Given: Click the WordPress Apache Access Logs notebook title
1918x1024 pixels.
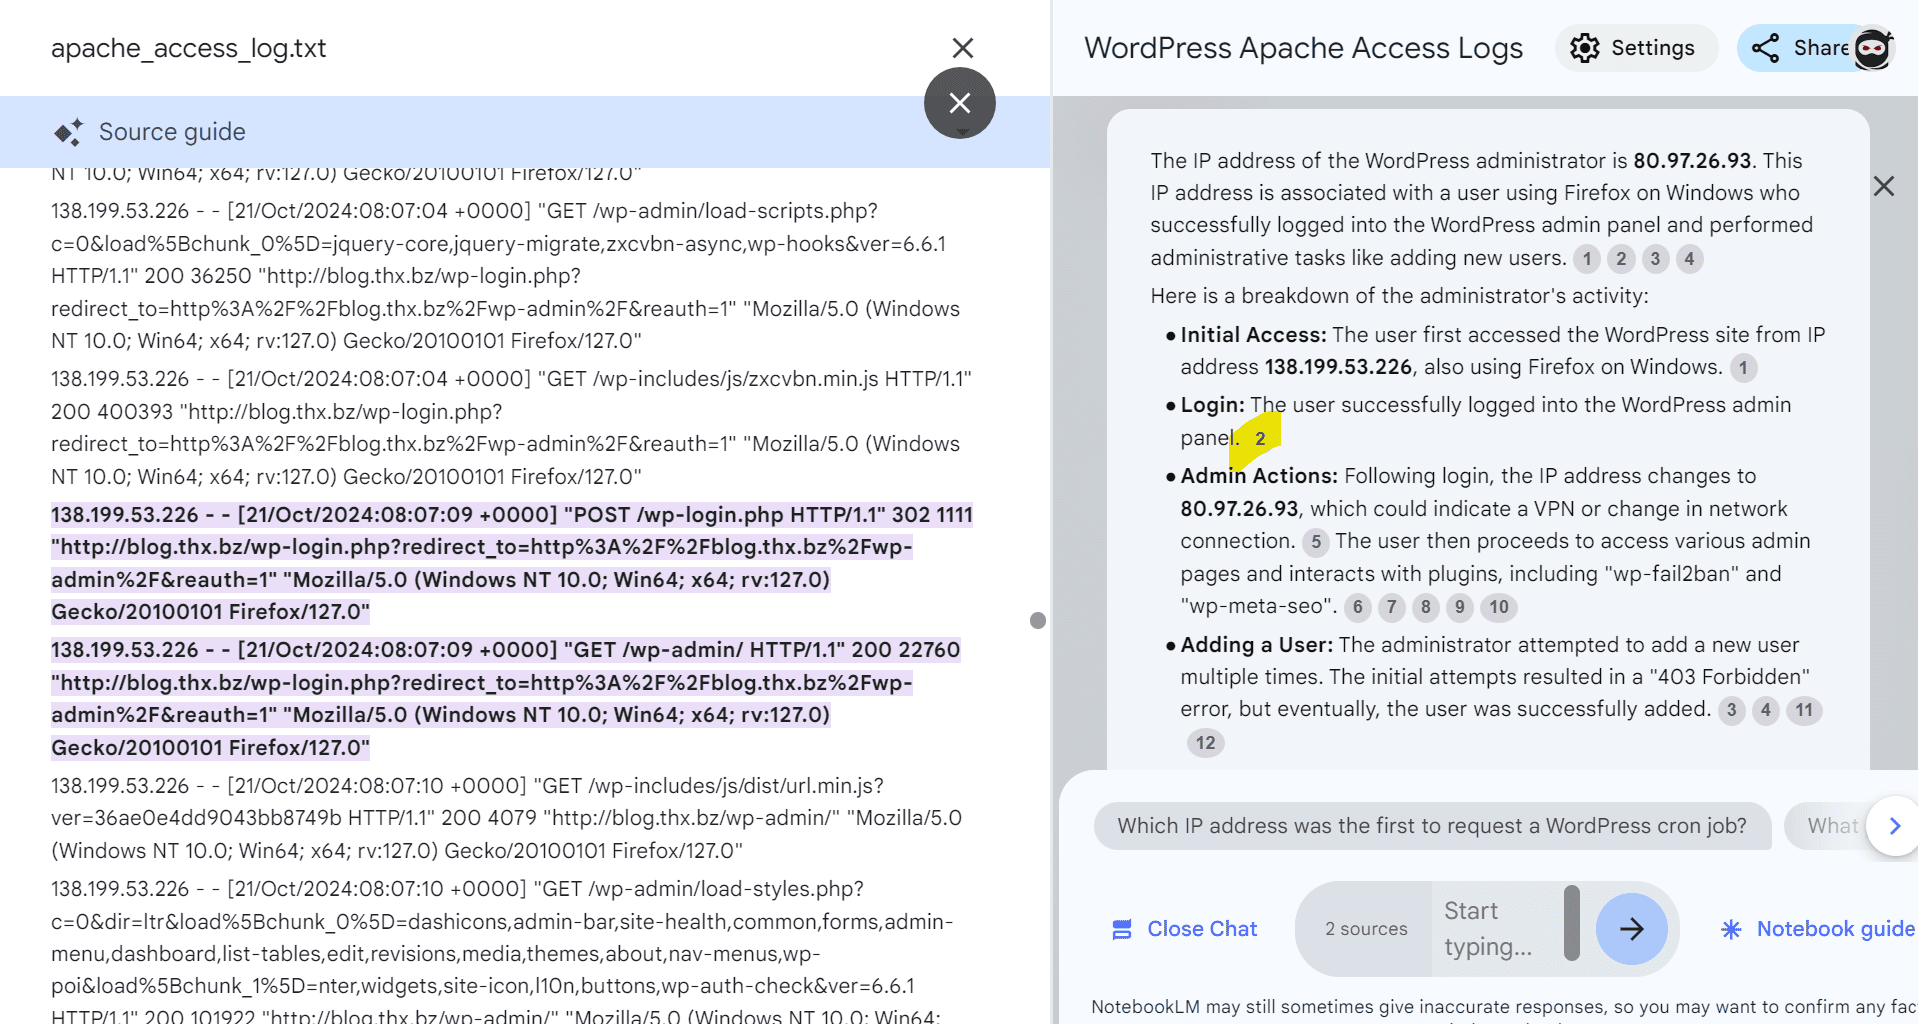Looking at the screenshot, I should pos(1304,48).
